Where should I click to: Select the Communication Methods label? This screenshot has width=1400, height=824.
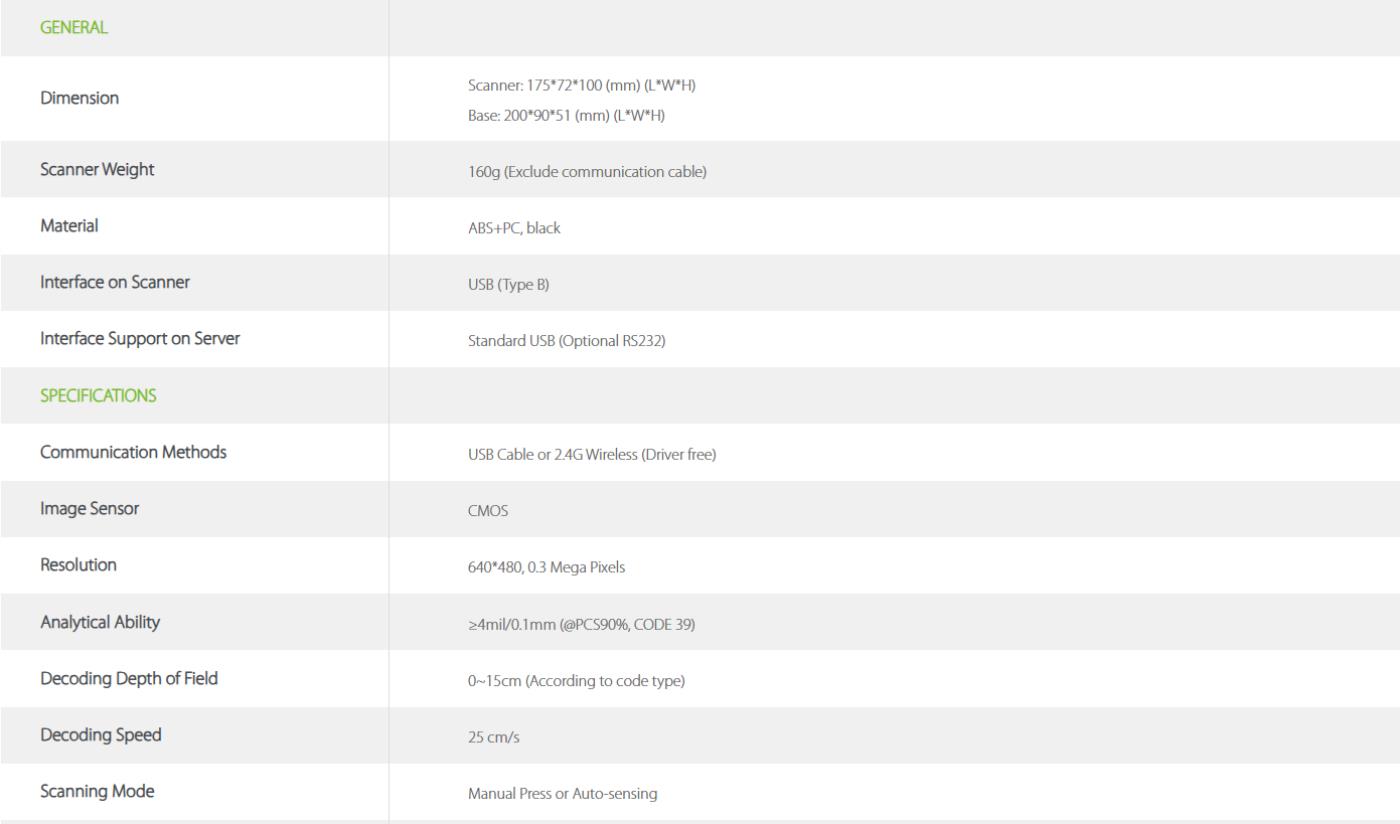(x=133, y=452)
